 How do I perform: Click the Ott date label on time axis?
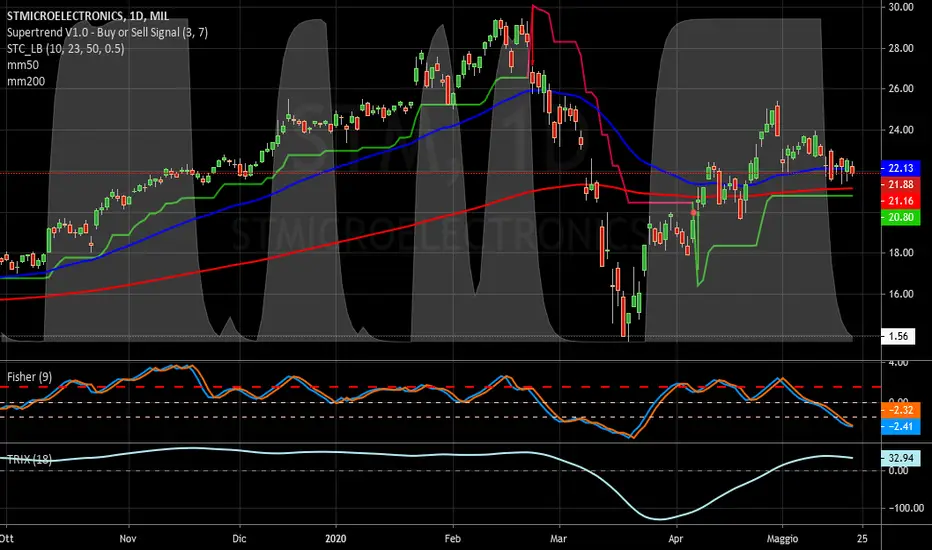point(7,539)
